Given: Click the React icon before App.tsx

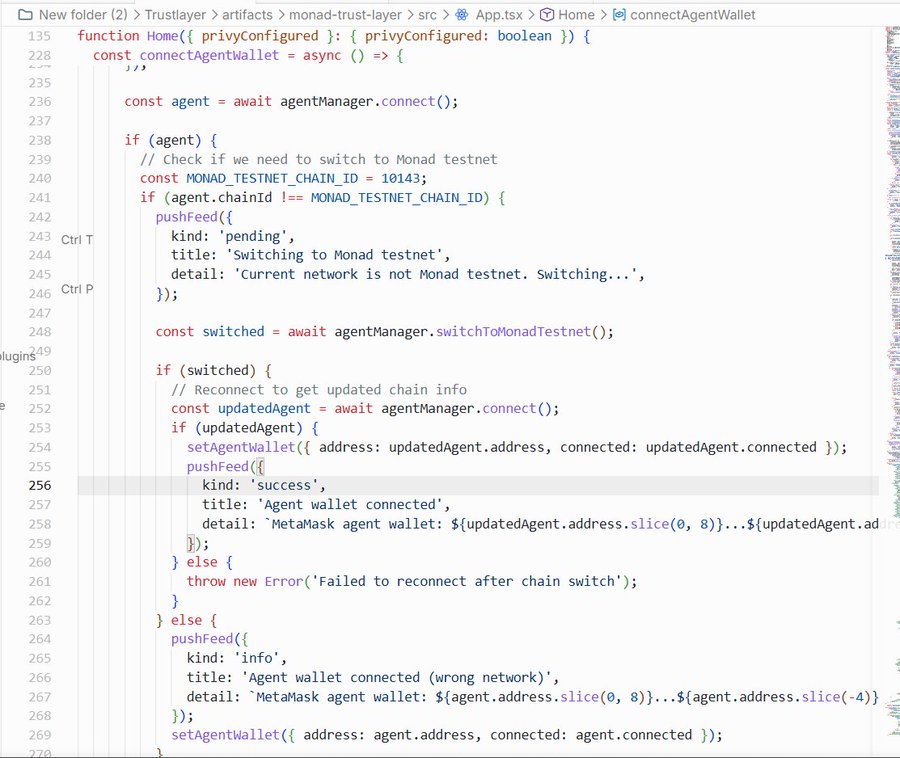Looking at the screenshot, I should tap(461, 15).
